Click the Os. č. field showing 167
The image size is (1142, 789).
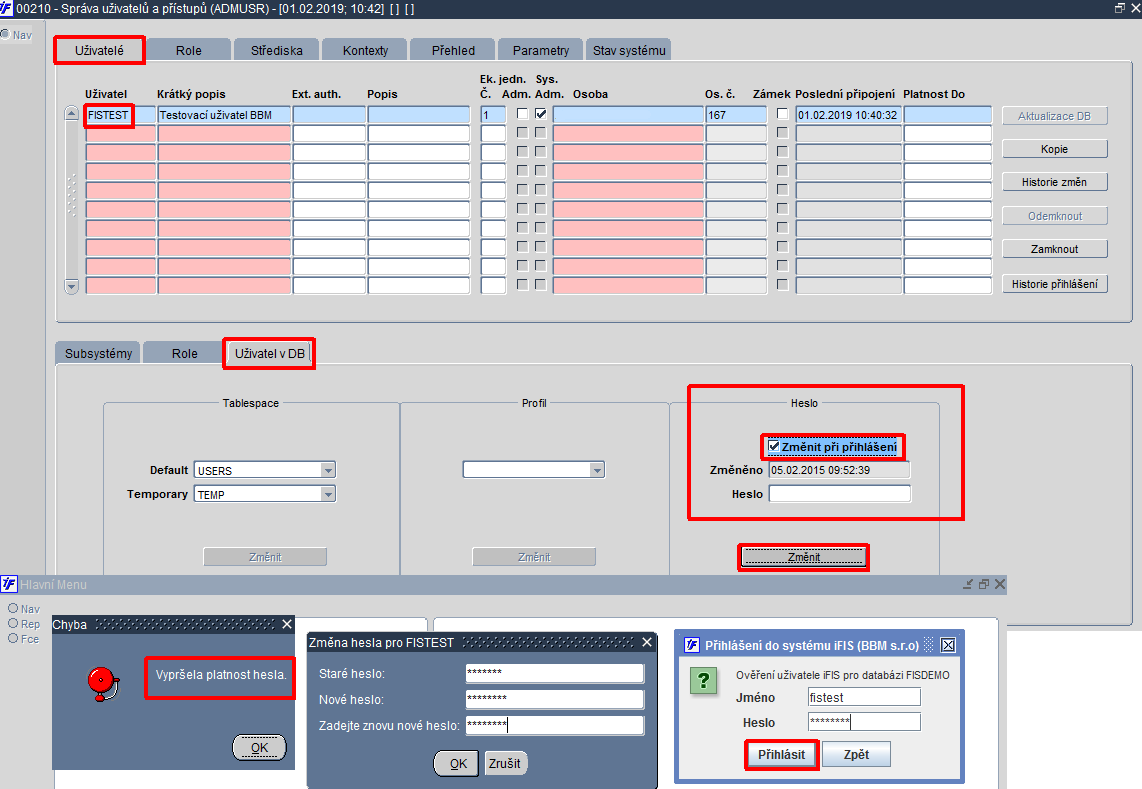click(x=736, y=115)
